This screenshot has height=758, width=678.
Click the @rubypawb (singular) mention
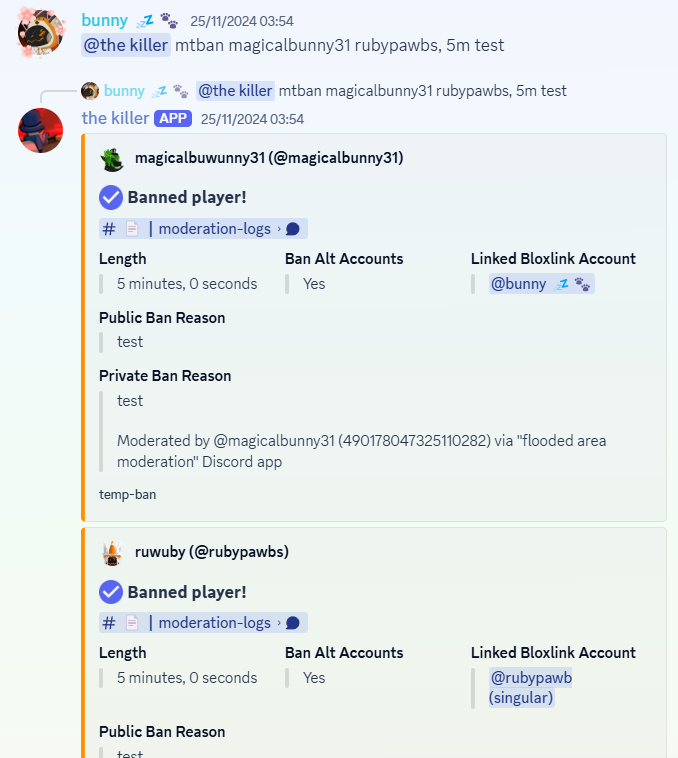click(530, 687)
